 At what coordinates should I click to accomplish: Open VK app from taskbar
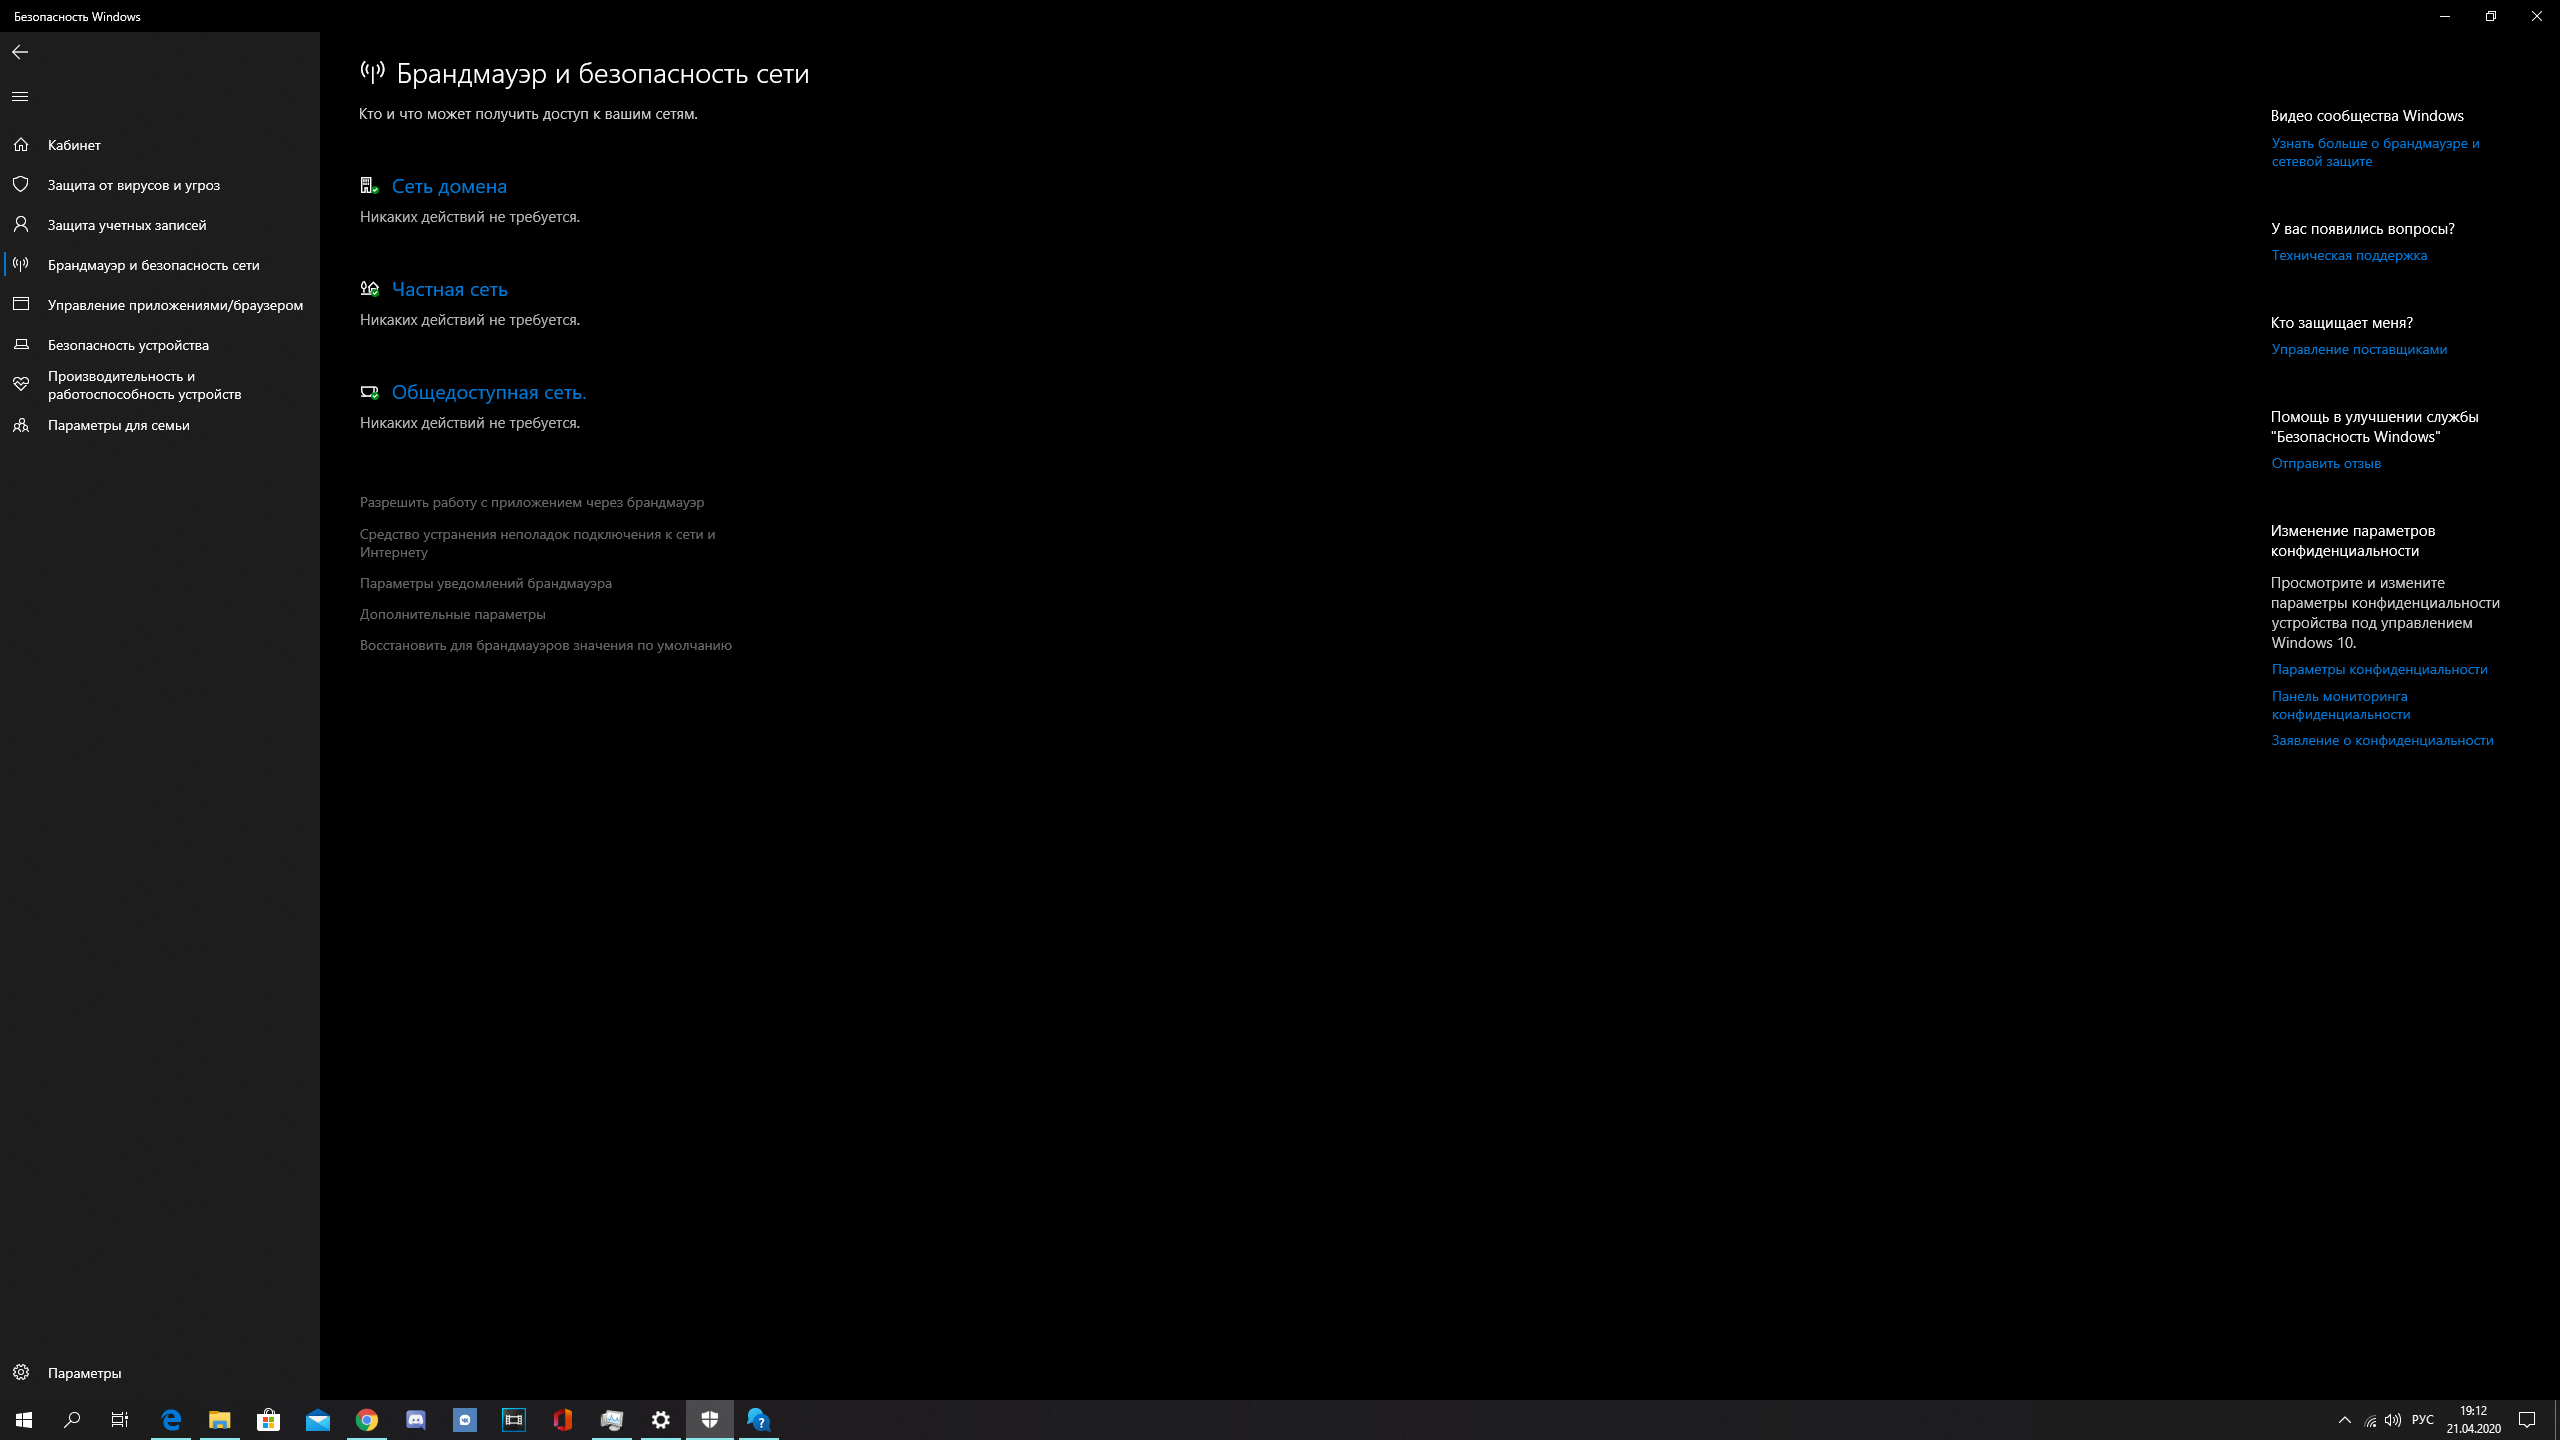coord(465,1419)
